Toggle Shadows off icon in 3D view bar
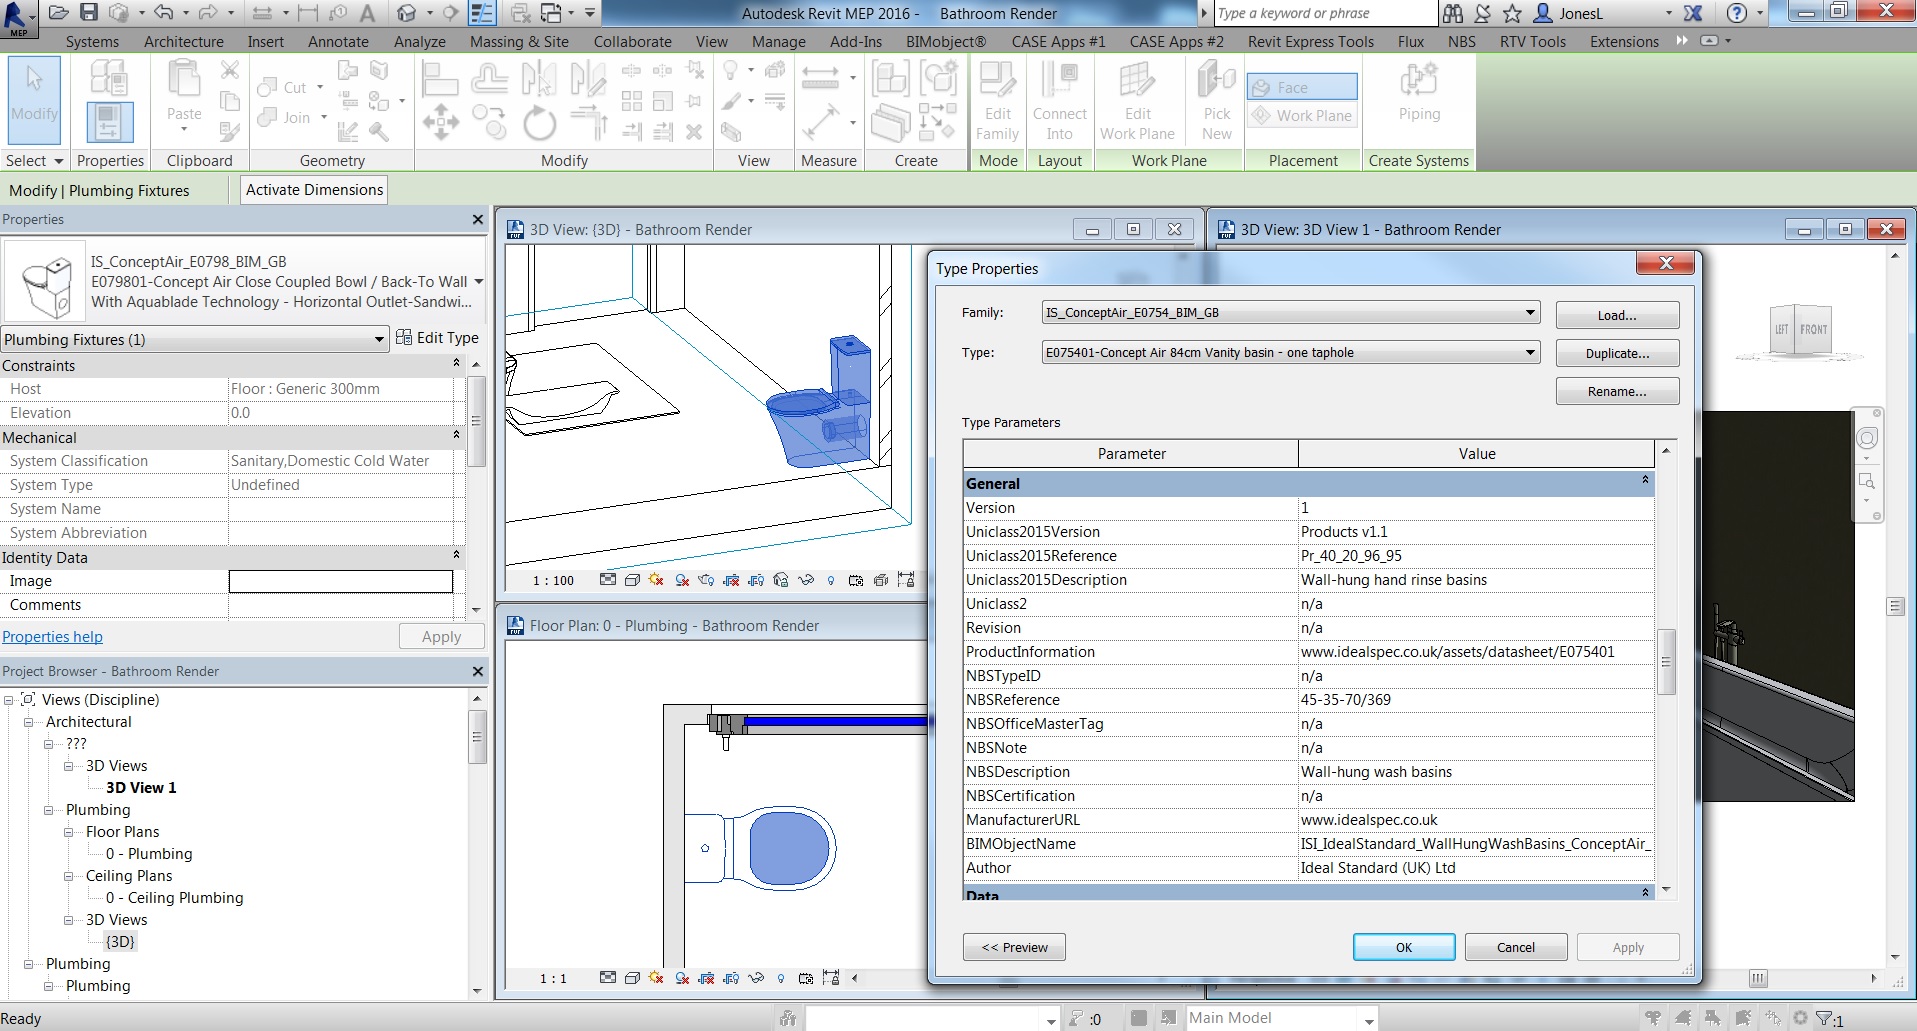The image size is (1917, 1031). (x=682, y=580)
